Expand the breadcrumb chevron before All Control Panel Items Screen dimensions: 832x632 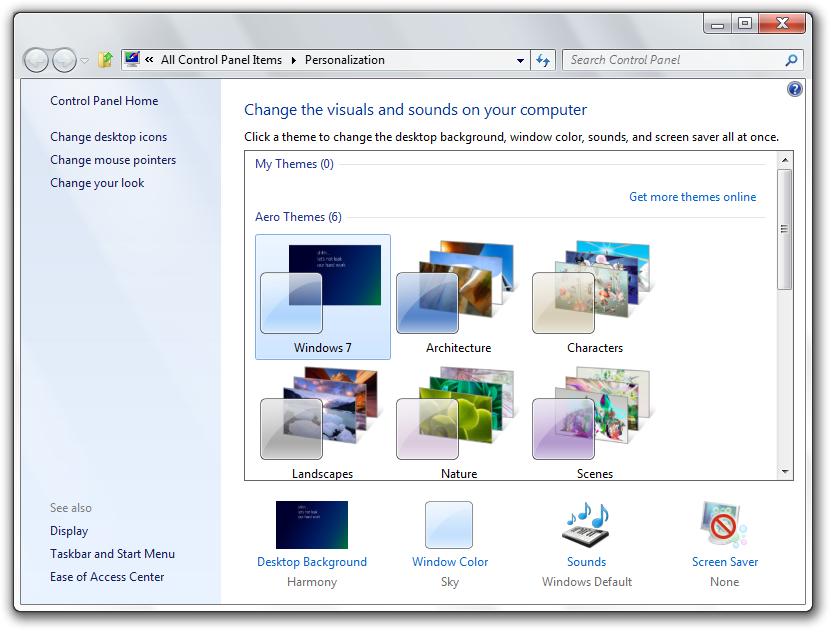tap(150, 59)
